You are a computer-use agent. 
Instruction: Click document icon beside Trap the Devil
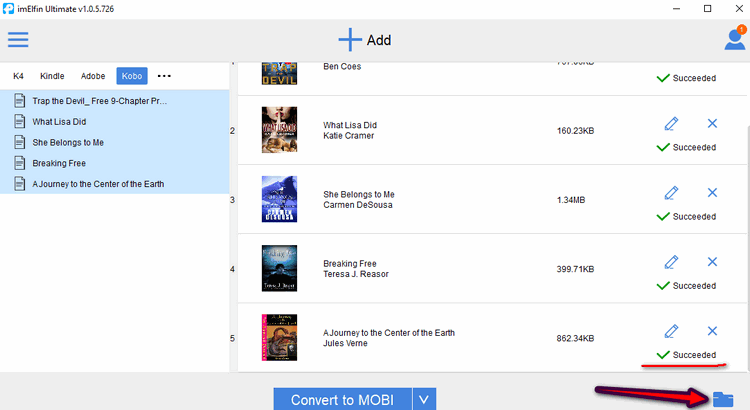(20, 101)
